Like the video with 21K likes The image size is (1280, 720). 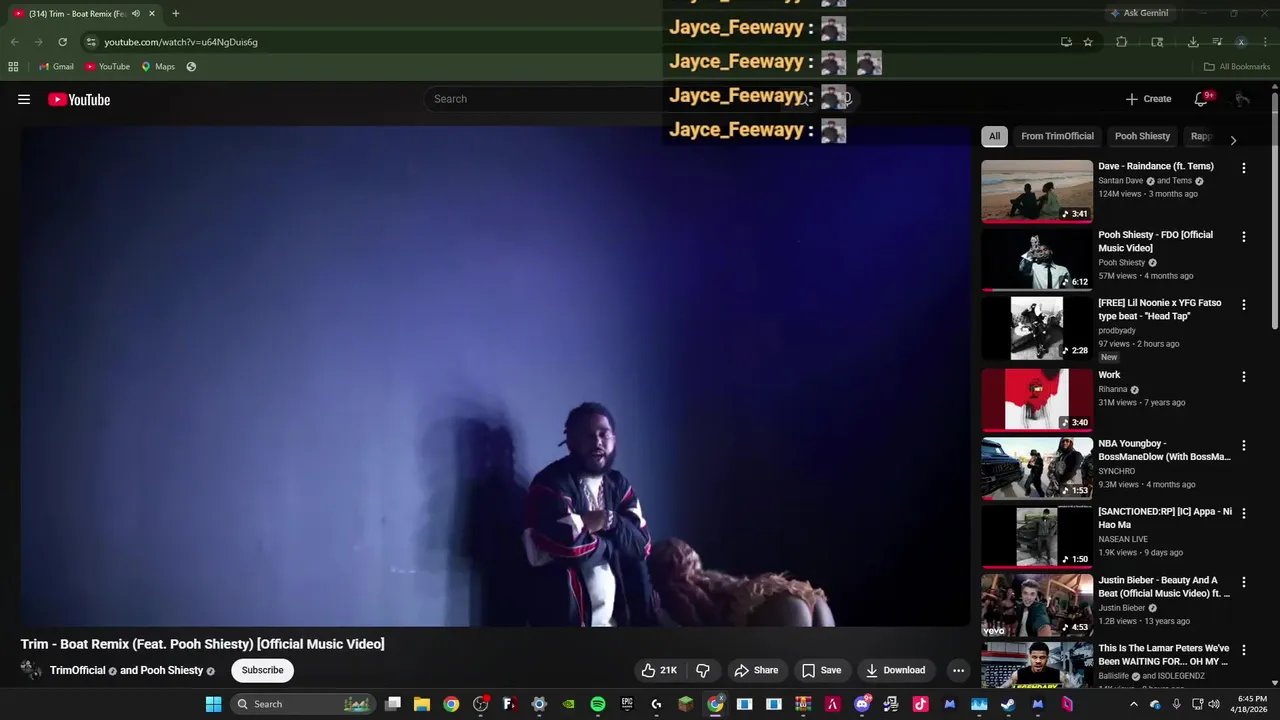point(659,670)
